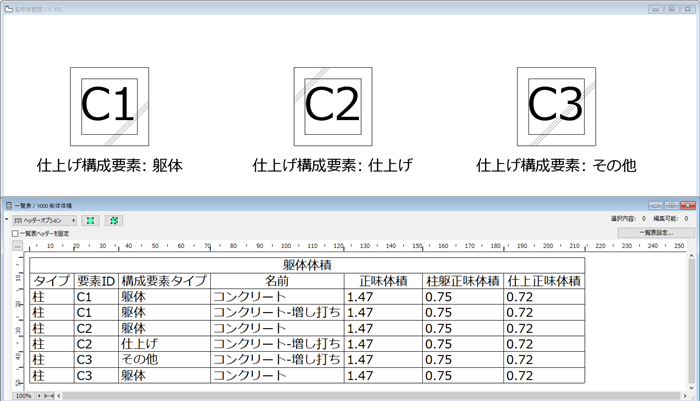Click the schedule's vertical scrollbar up arrow
This screenshot has height=401, width=700.
click(x=692, y=256)
